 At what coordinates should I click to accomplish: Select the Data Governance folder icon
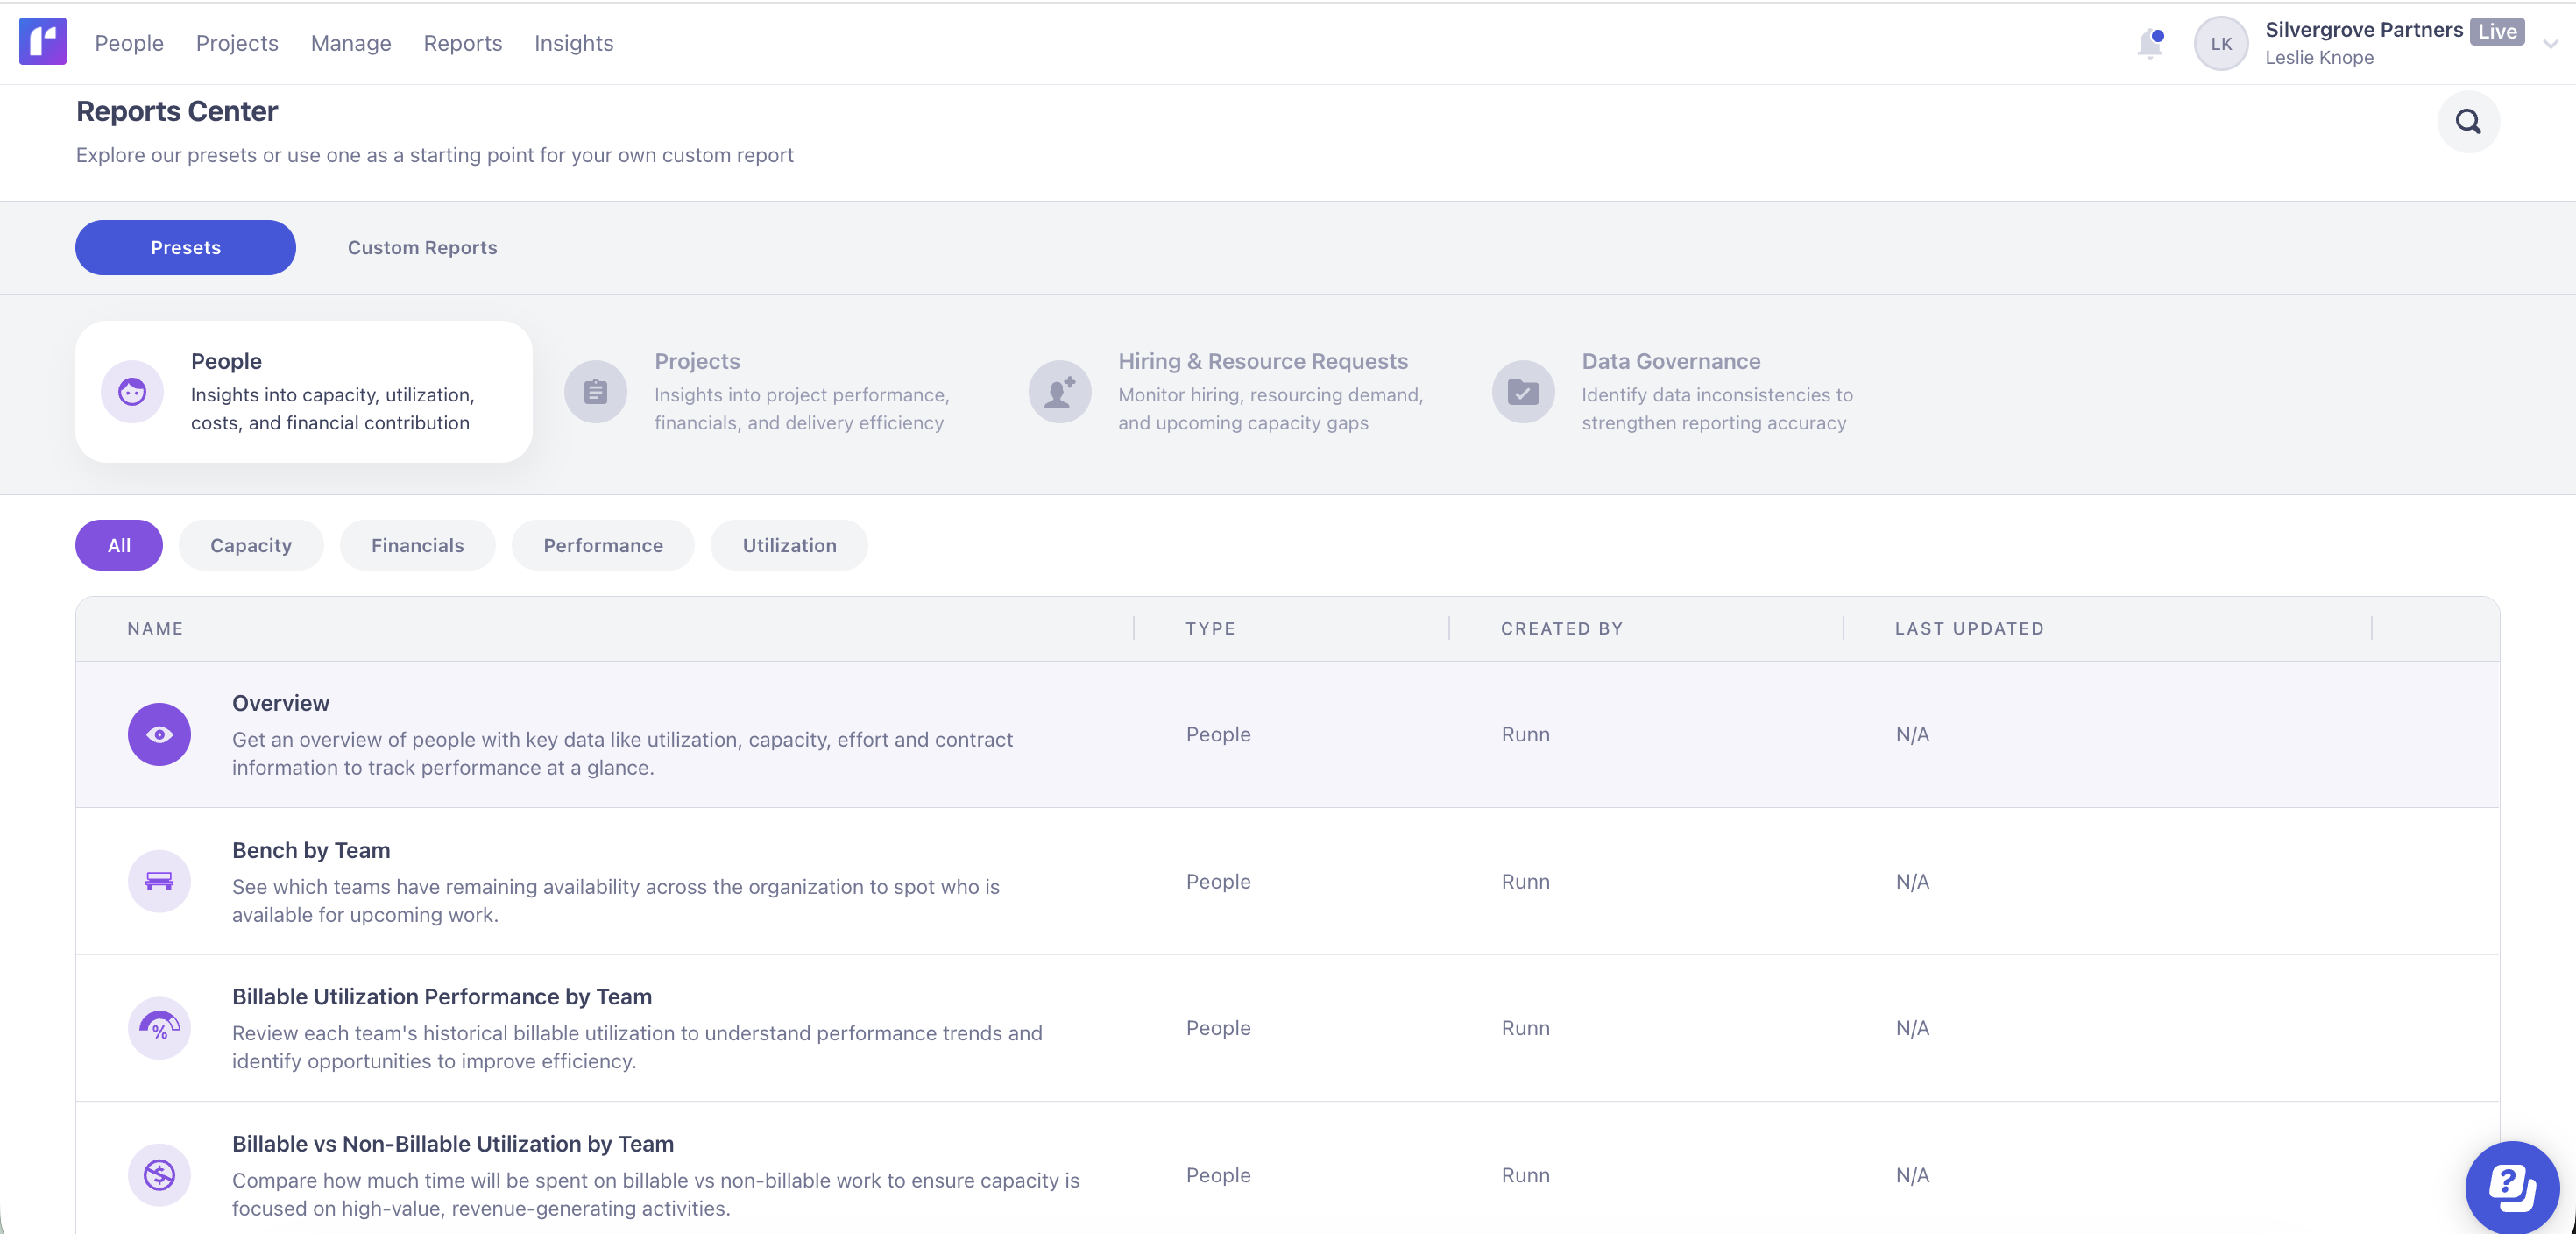point(1522,392)
